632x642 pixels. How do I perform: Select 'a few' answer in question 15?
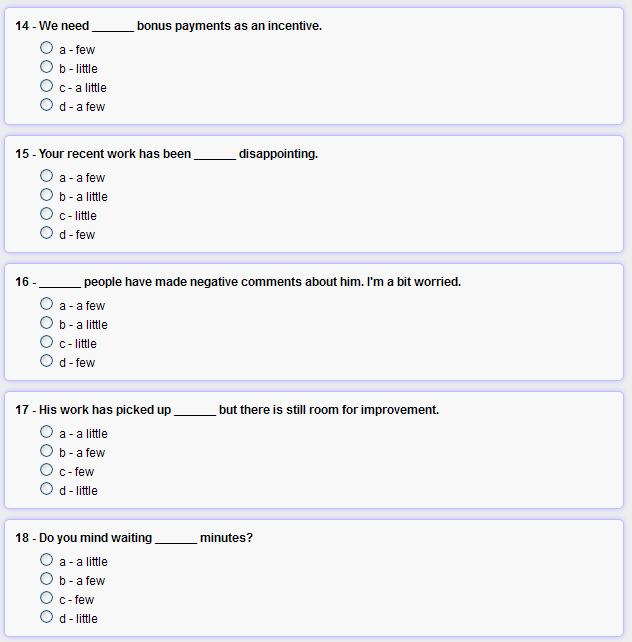point(47,176)
